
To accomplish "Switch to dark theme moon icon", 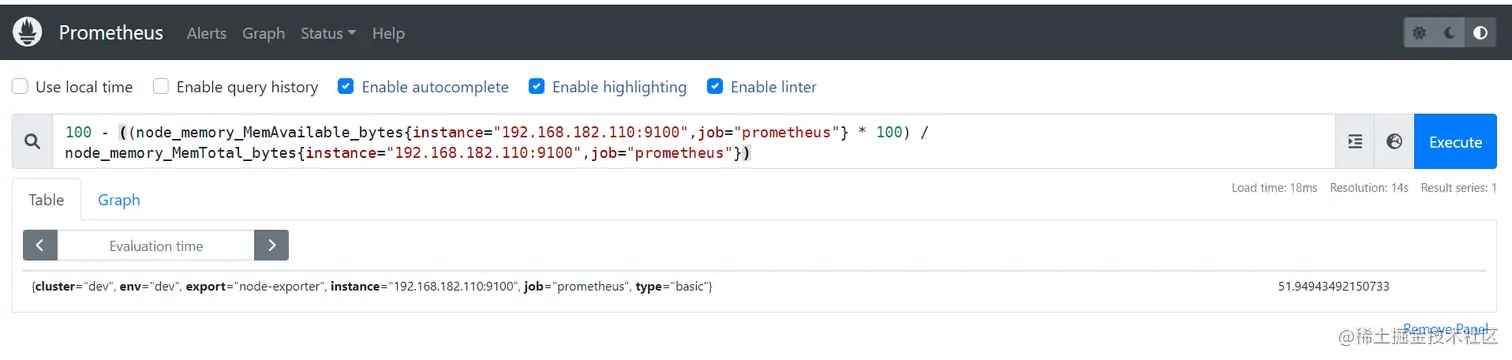I will (x=1450, y=33).
